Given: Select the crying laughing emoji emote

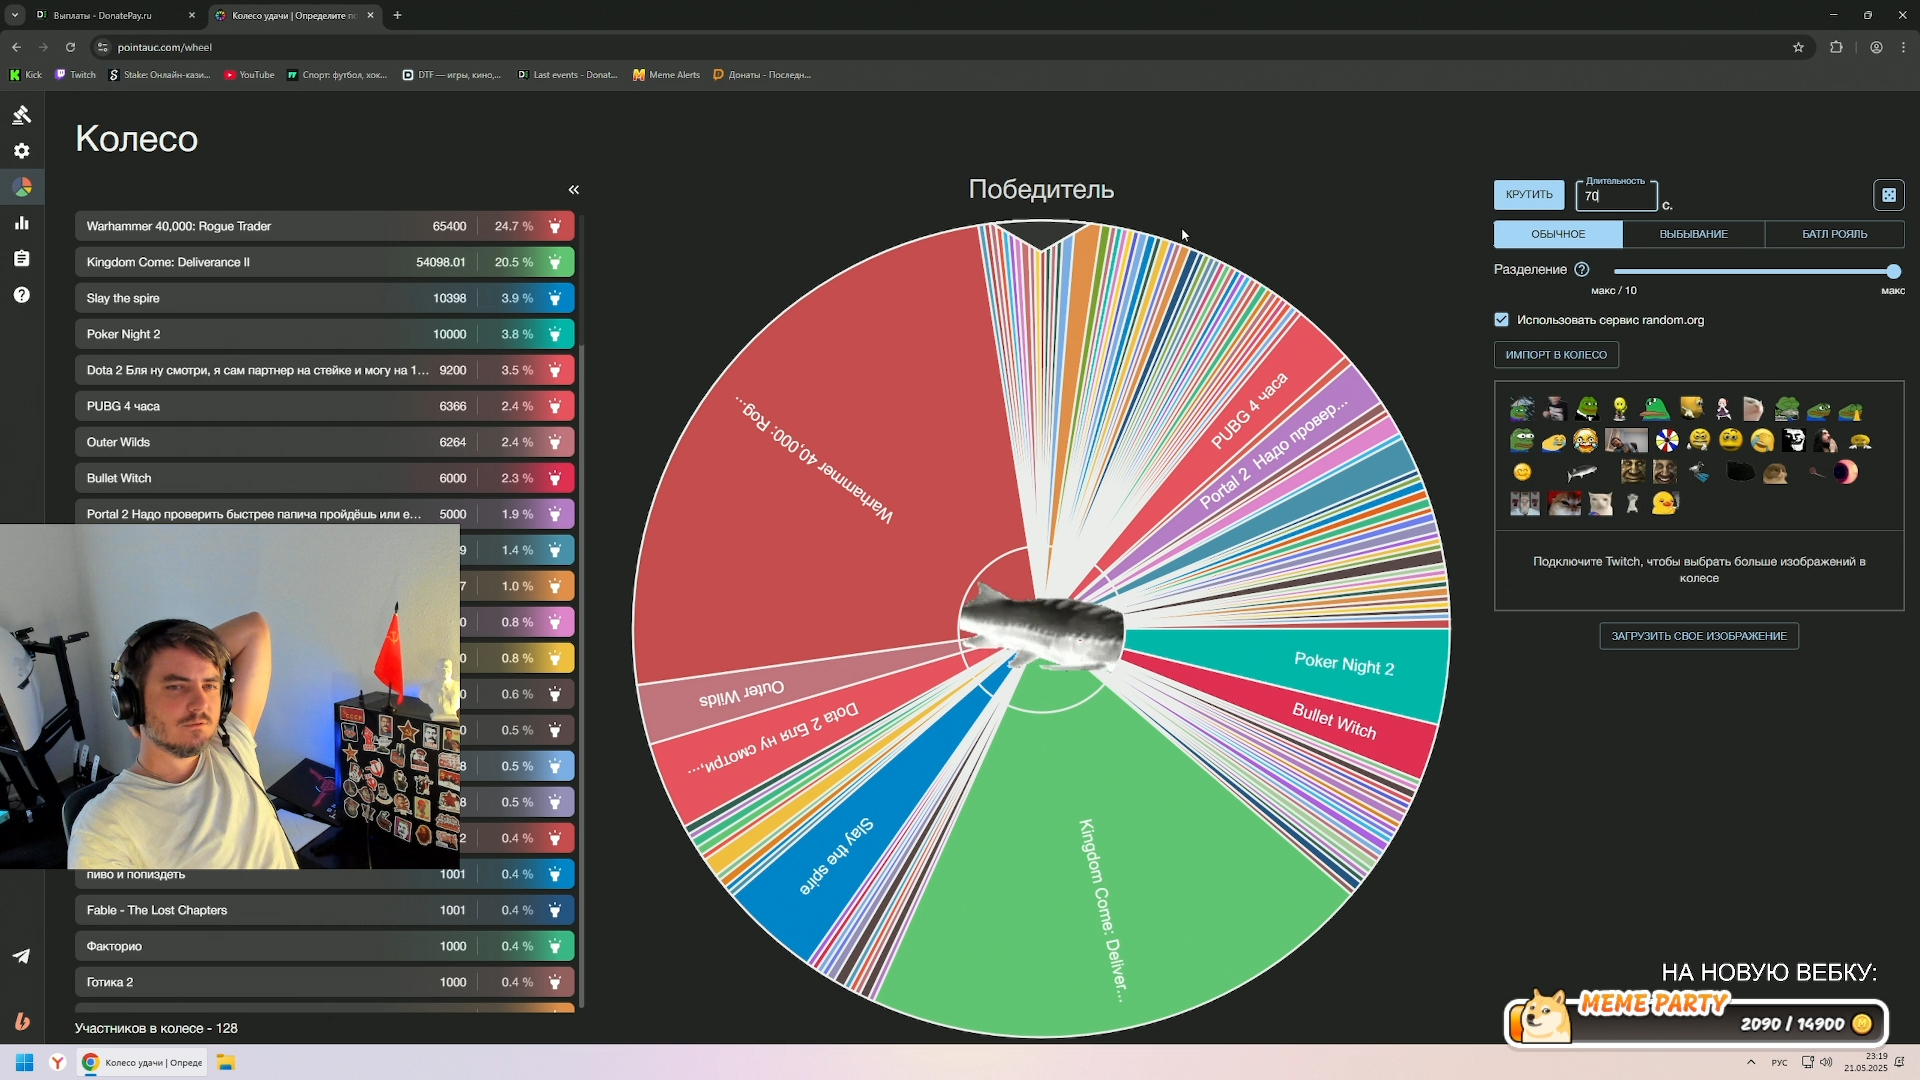Looking at the screenshot, I should tap(1585, 440).
